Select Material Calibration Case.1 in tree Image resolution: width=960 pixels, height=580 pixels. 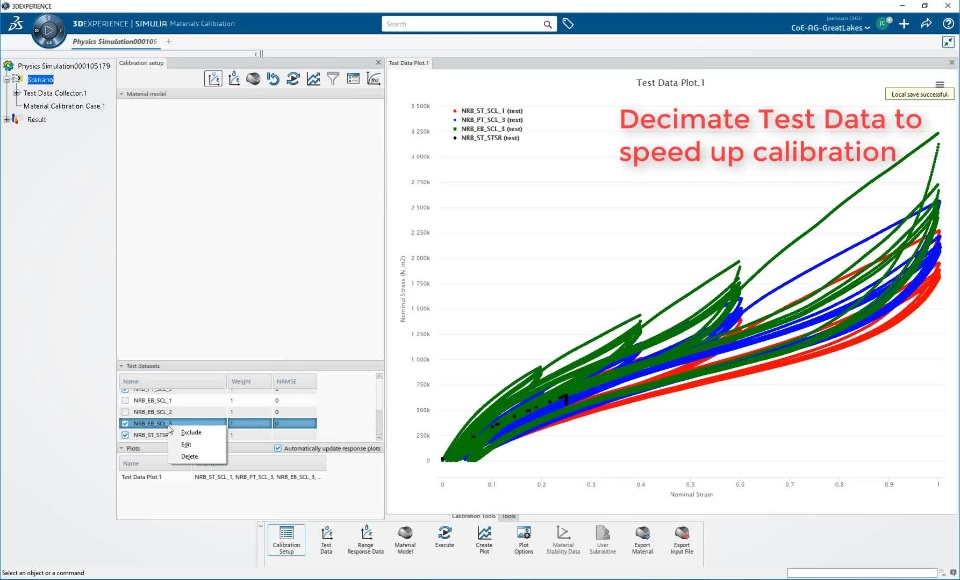point(64,106)
